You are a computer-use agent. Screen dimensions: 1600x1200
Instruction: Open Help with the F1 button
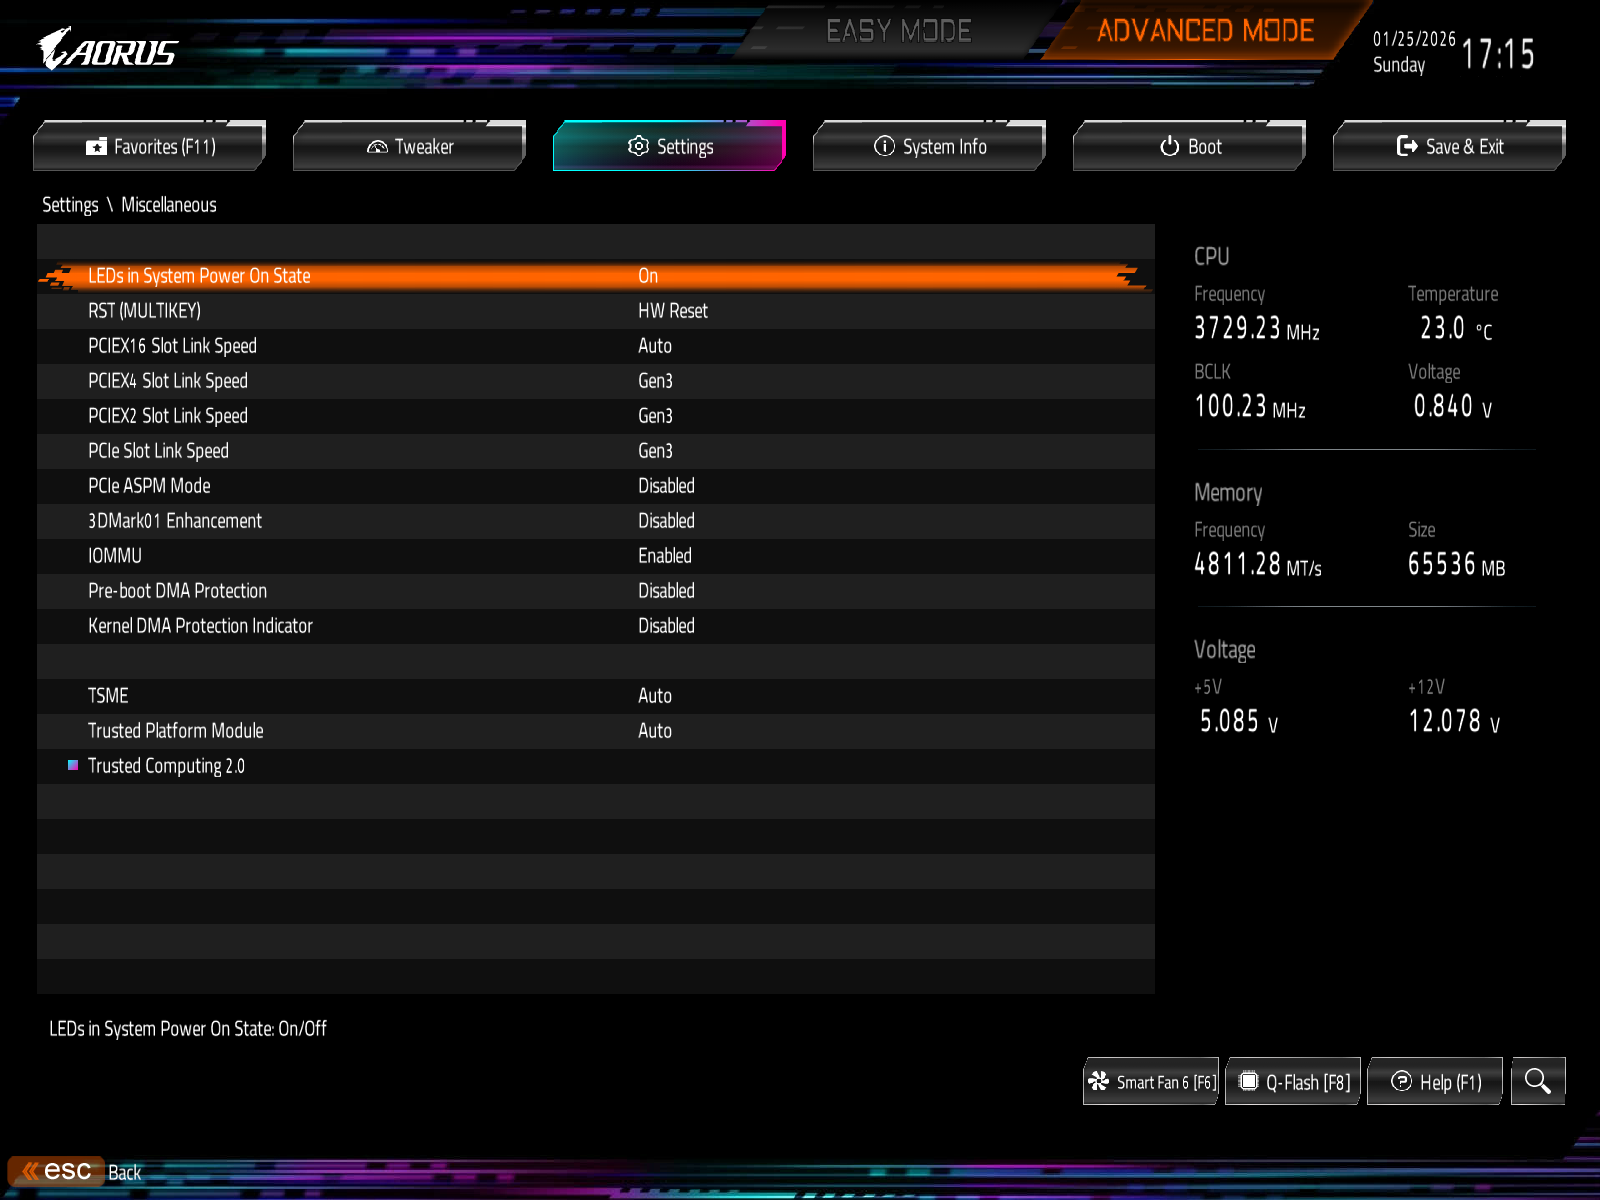pos(1435,1082)
